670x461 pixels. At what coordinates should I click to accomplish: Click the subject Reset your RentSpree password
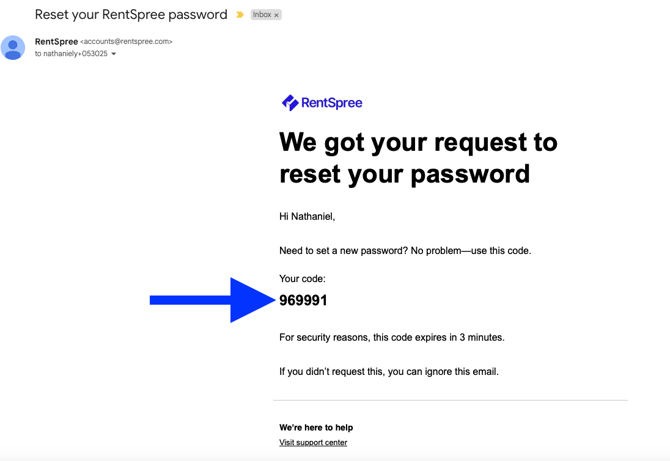131,15
